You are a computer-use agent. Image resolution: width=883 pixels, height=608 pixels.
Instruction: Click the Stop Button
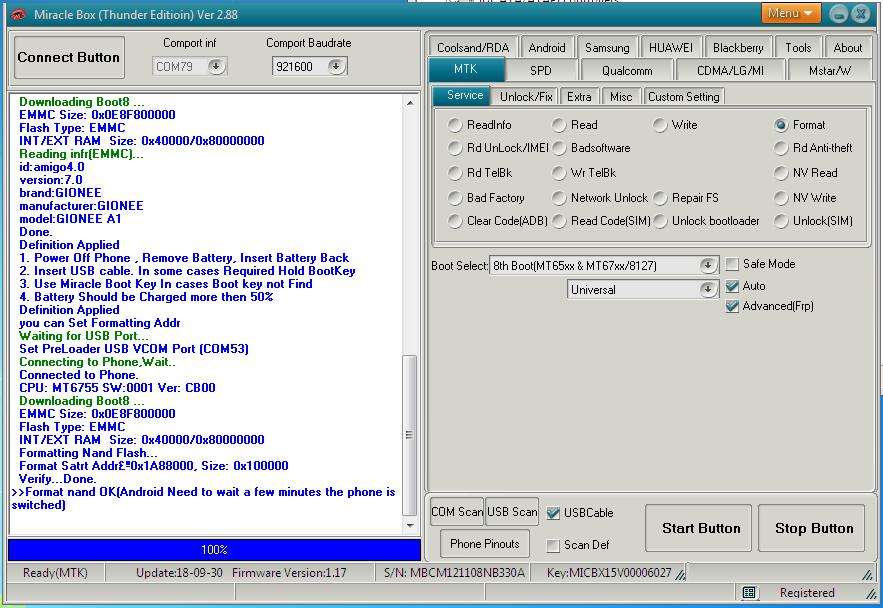811,528
